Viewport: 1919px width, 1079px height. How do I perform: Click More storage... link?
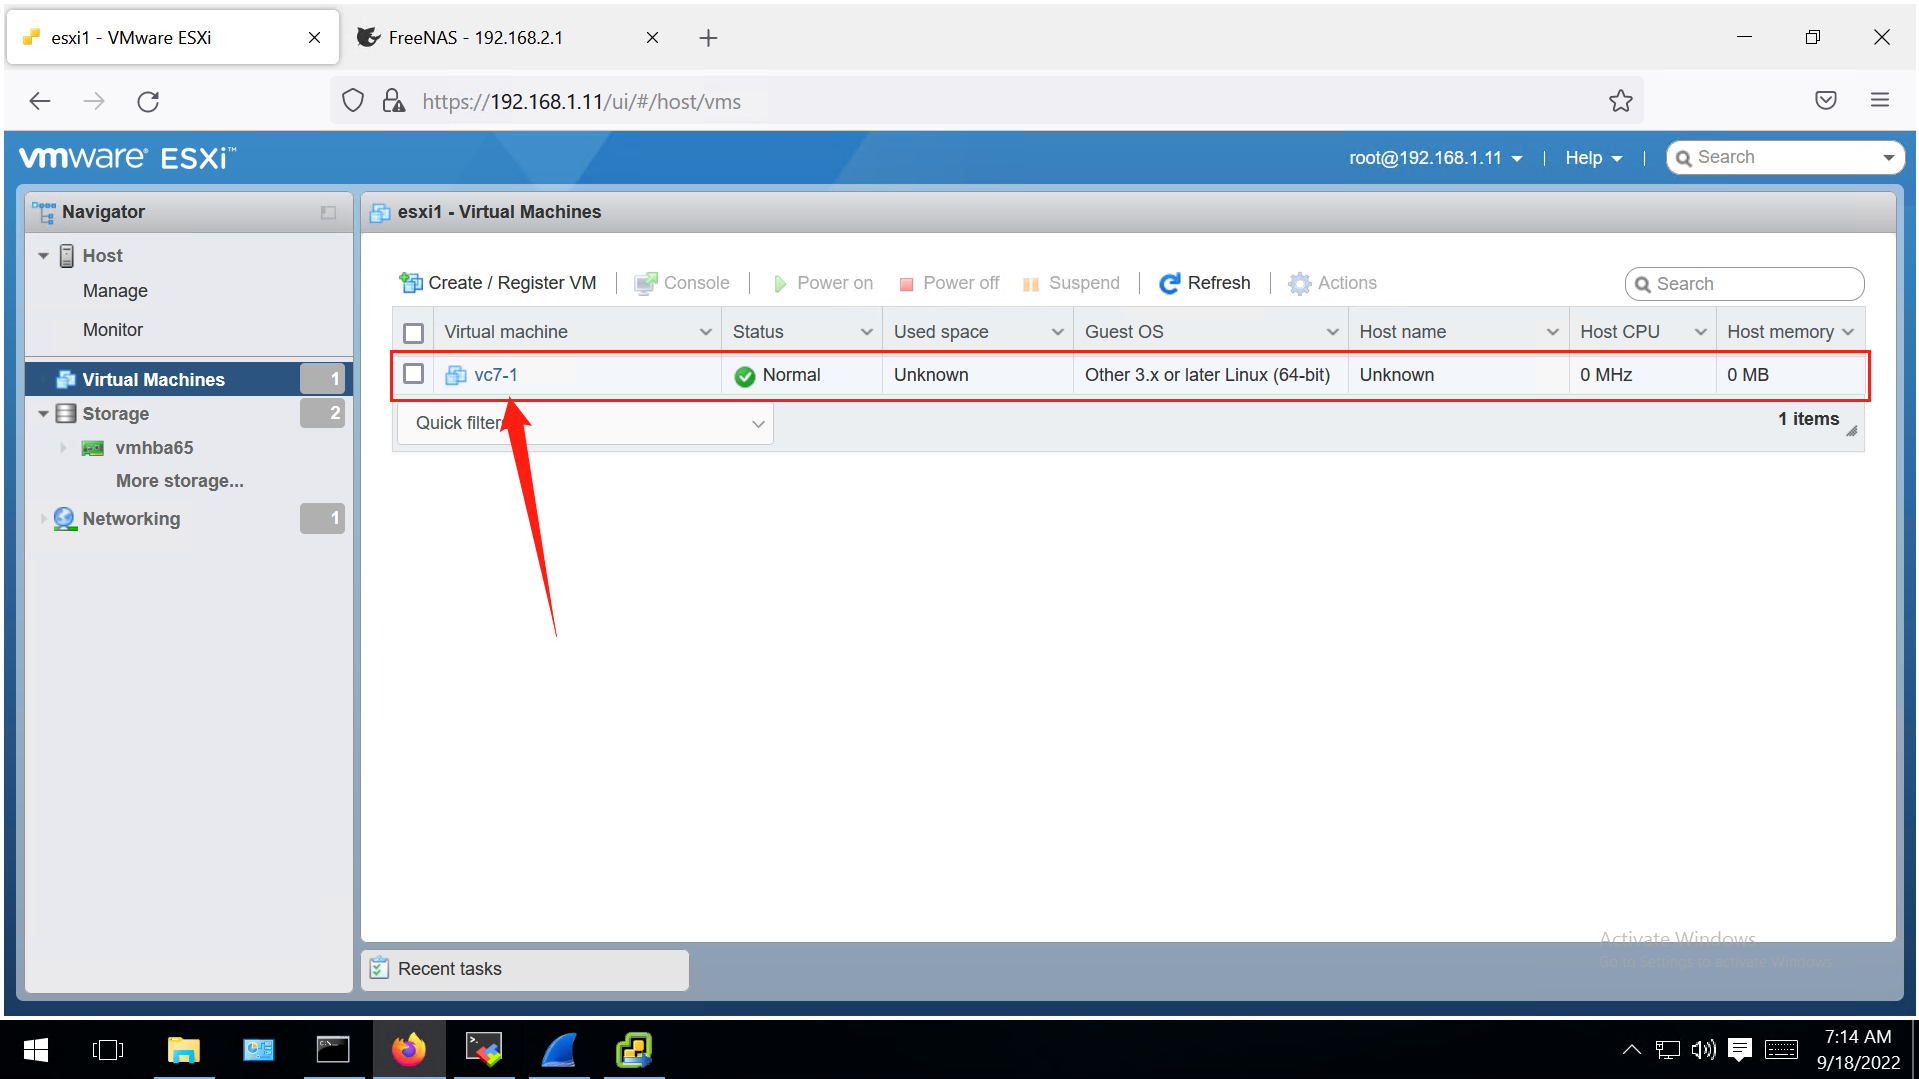(180, 481)
